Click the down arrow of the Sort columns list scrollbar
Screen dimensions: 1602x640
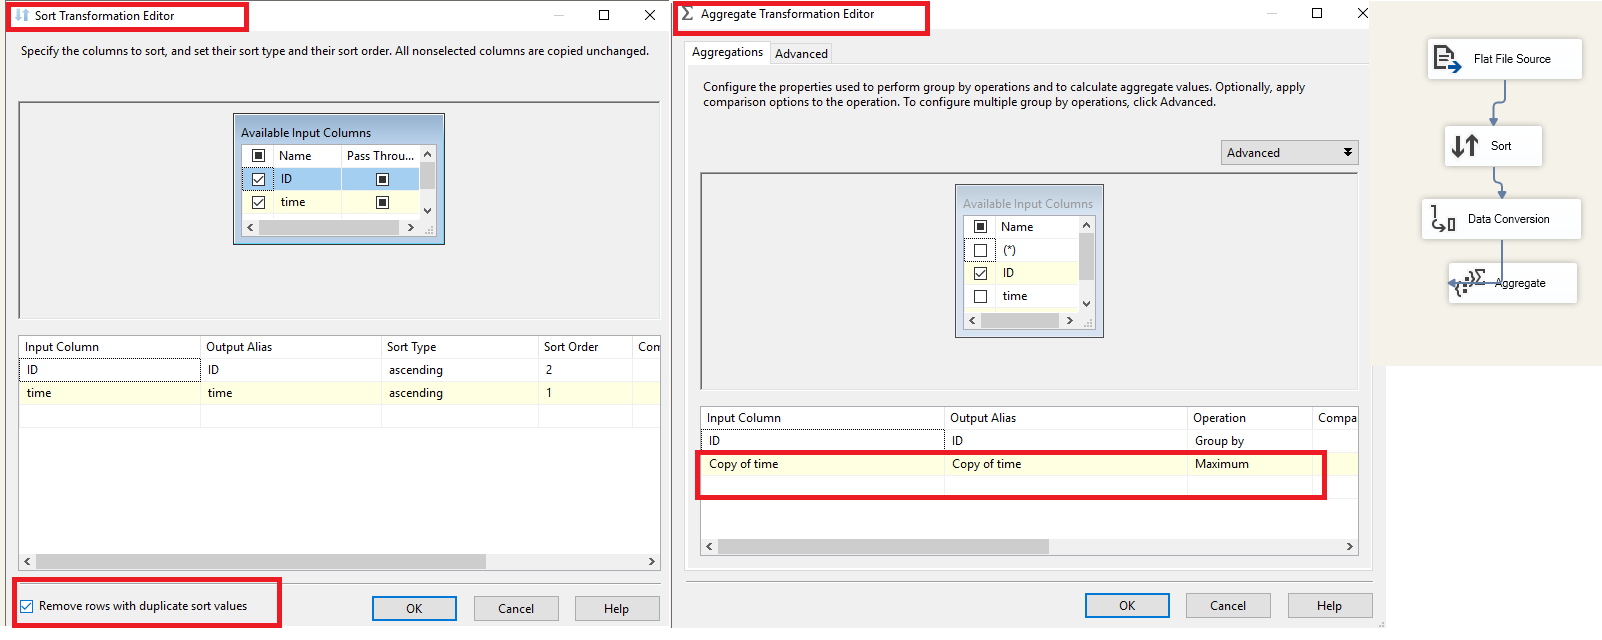(x=427, y=210)
